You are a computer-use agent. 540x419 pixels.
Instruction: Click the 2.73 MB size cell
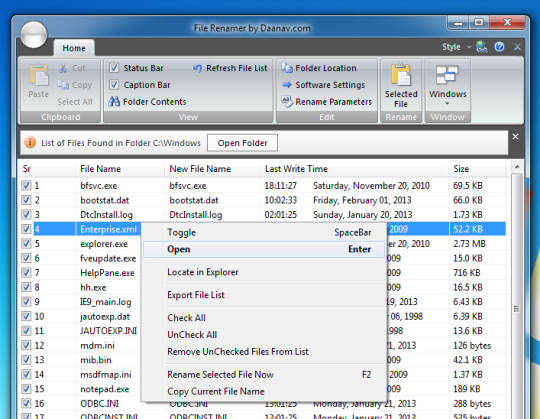[x=469, y=244]
